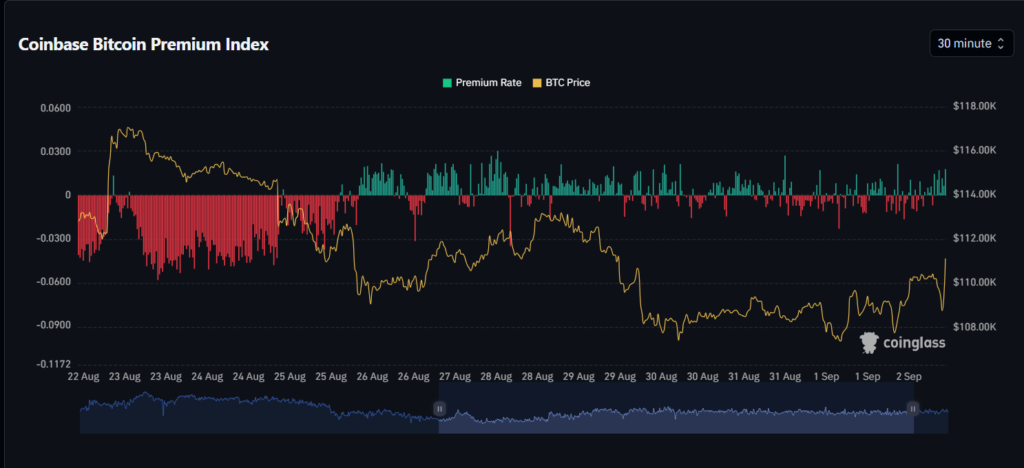Click the 0 baseline label on left axis
Viewport: 1024px width, 468px height.
click(68, 195)
